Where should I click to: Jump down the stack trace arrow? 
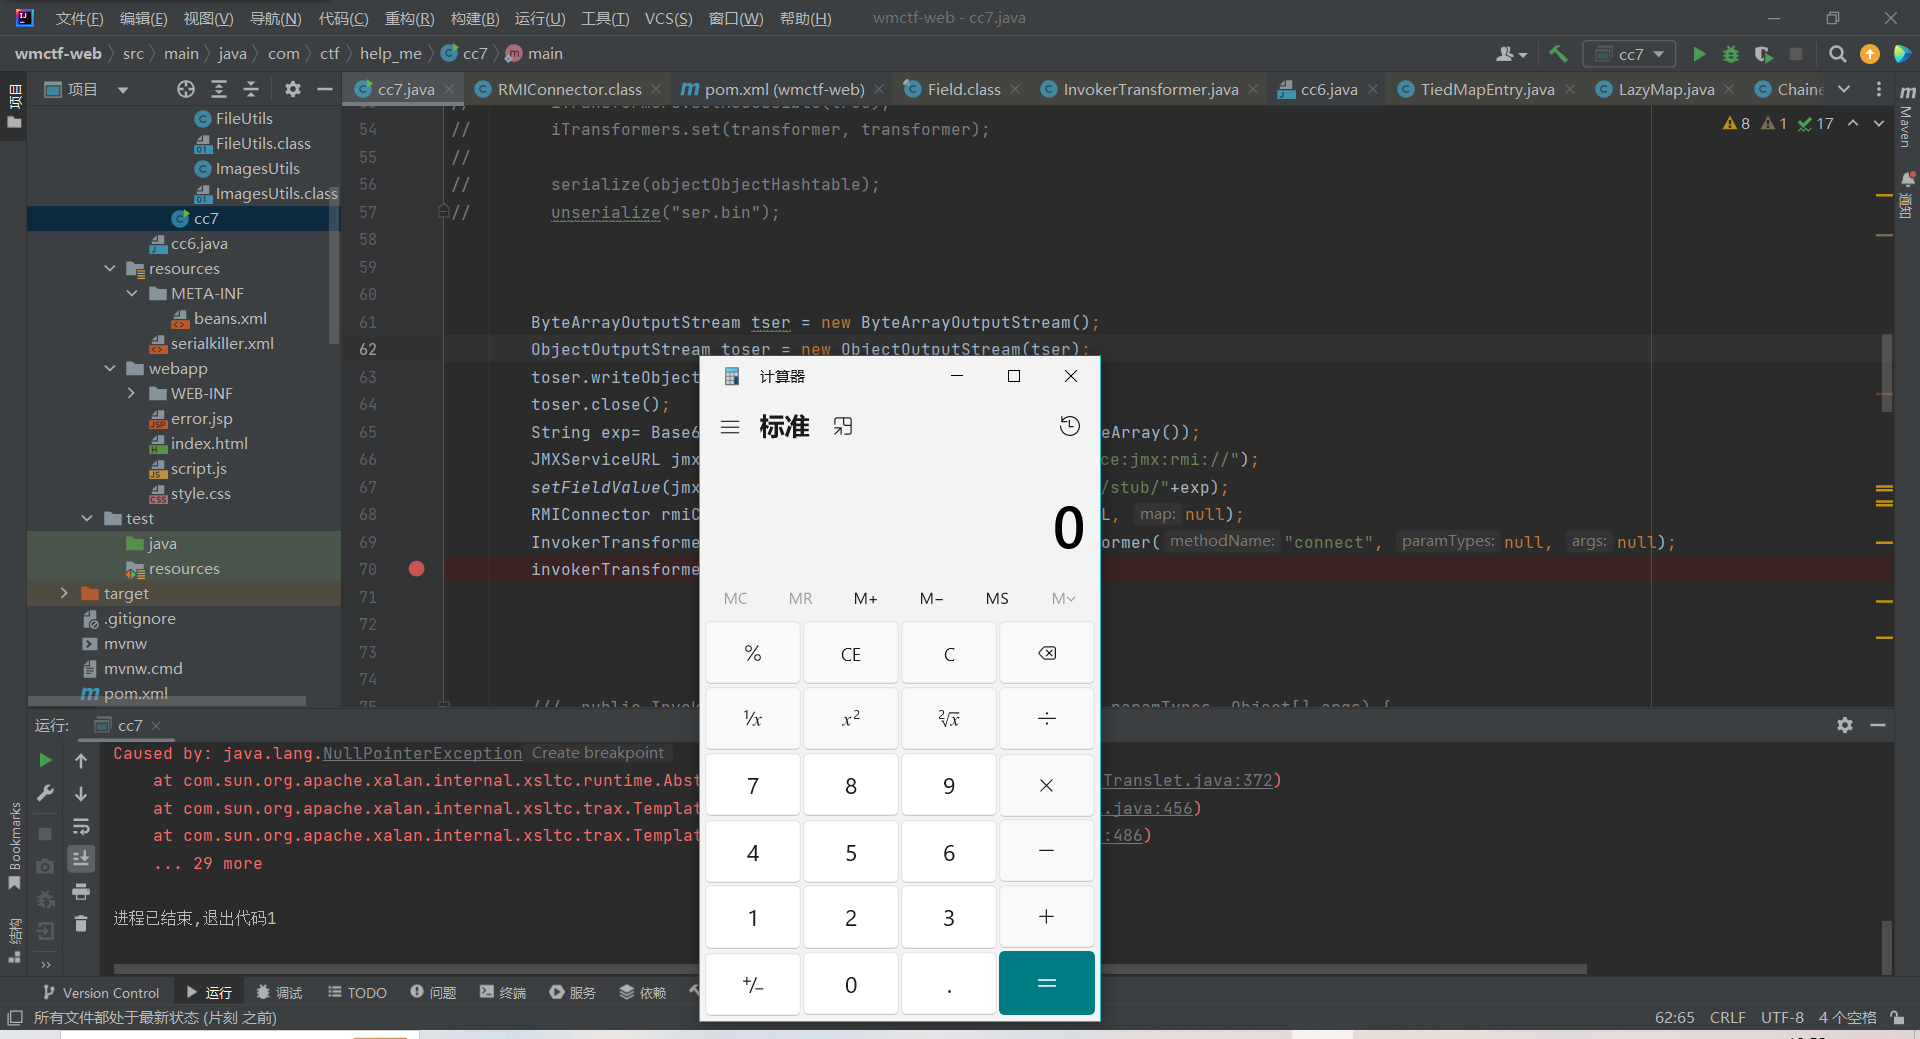coord(81,793)
